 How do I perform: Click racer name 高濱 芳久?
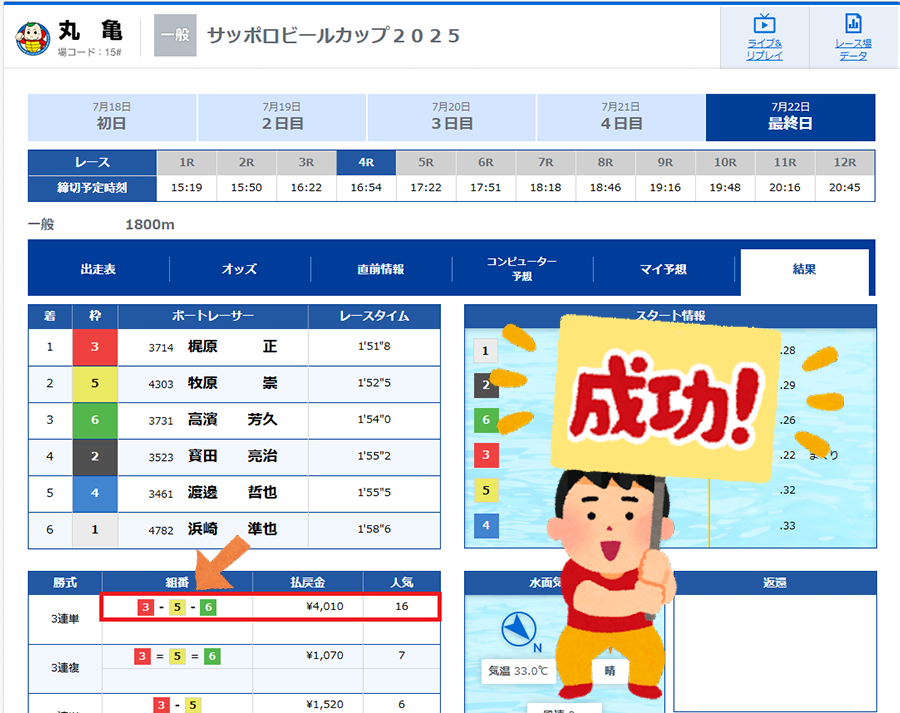point(232,420)
